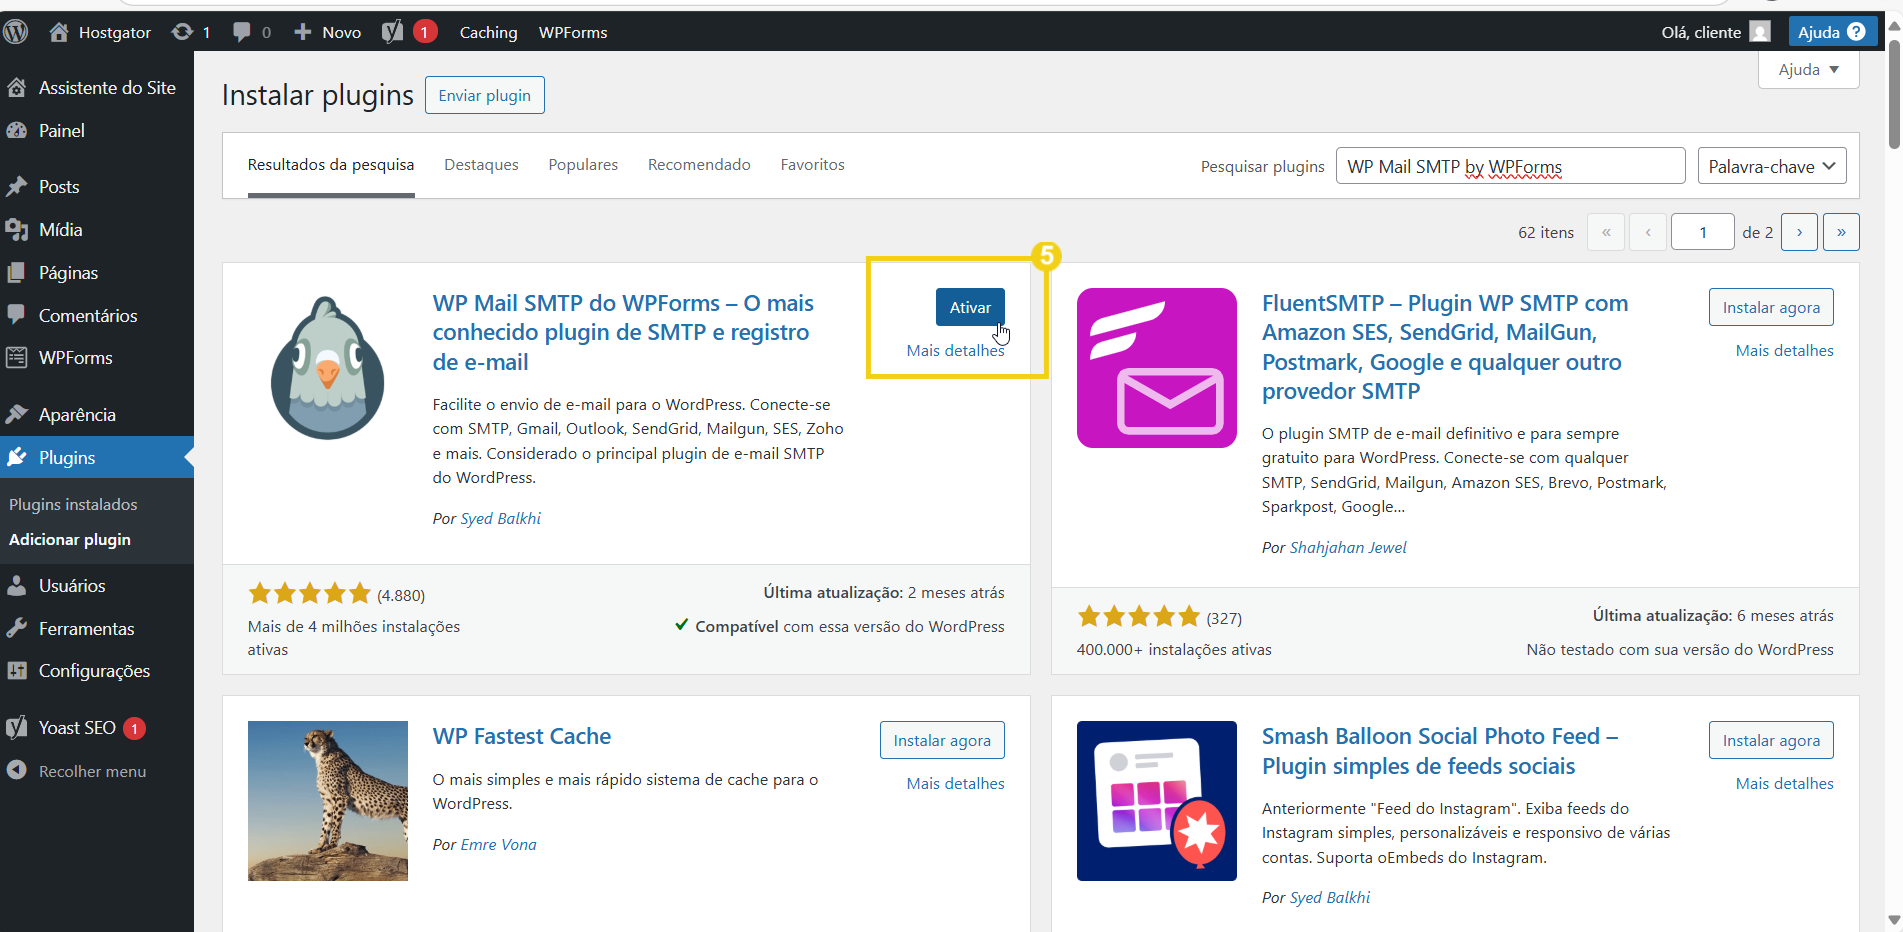Open Mais detalhes for WP Fastest Cache
This screenshot has height=932, width=1903.
[x=955, y=784]
